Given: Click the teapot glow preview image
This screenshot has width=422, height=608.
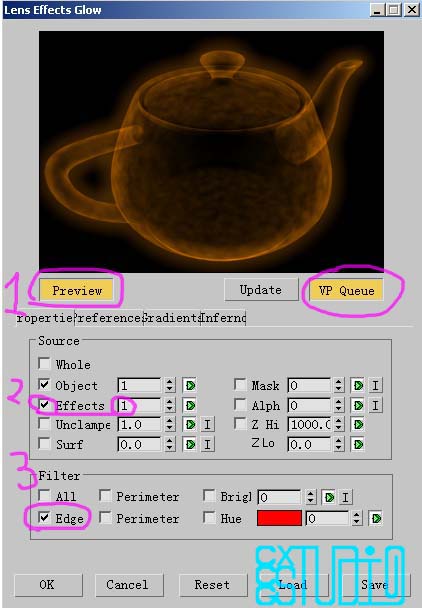Looking at the screenshot, I should click(211, 152).
